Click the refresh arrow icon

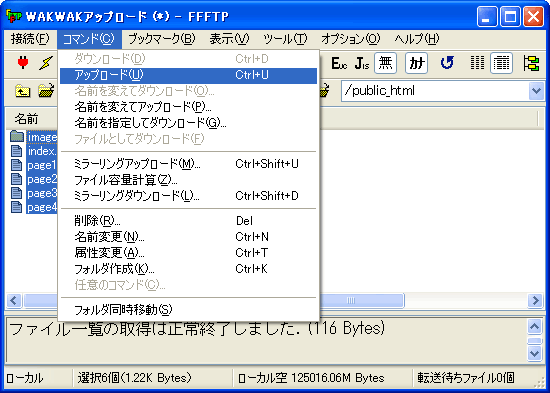pyautogui.click(x=447, y=63)
